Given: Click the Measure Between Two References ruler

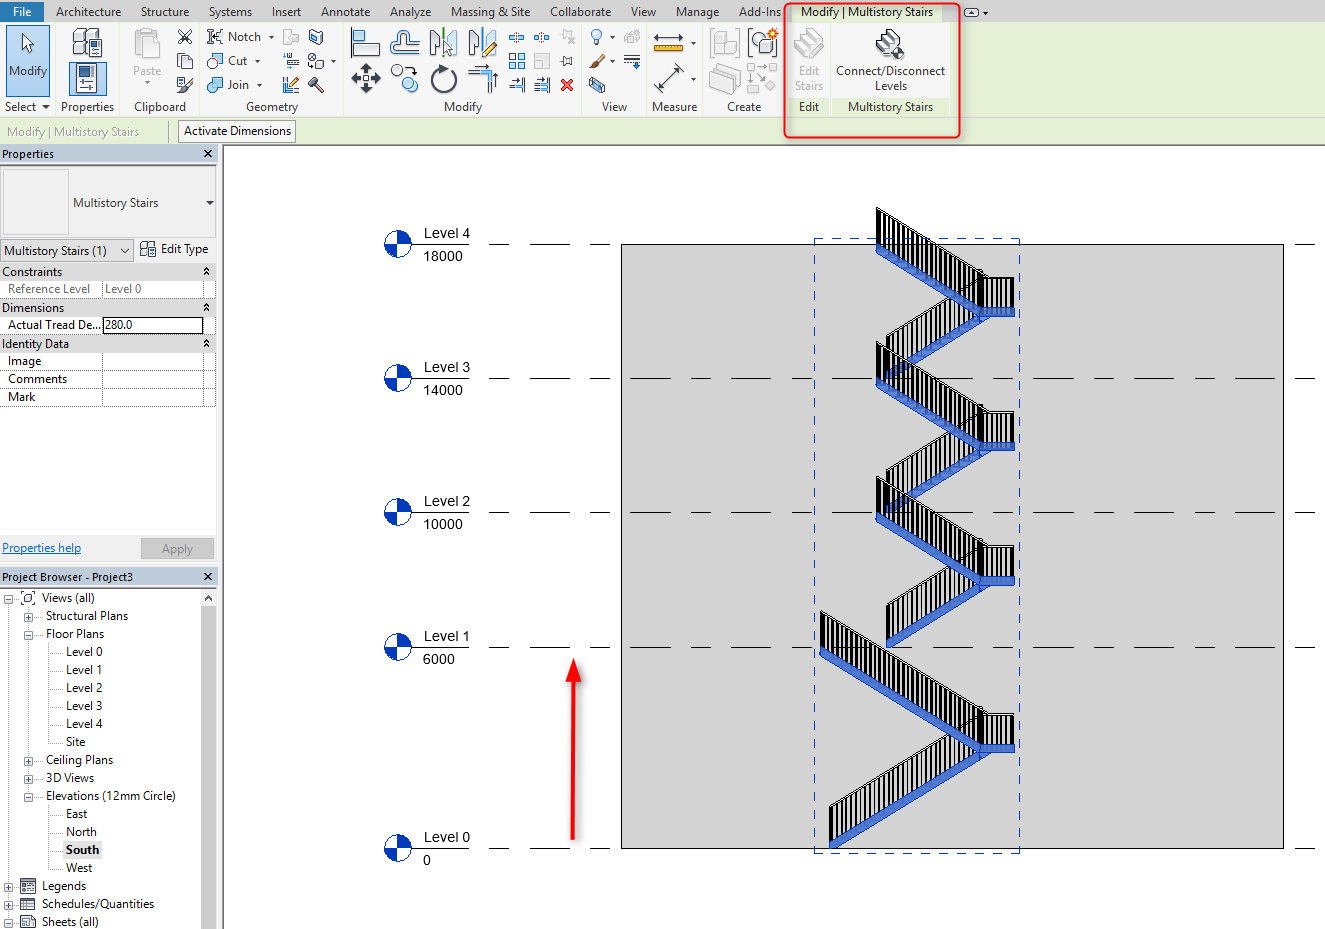Looking at the screenshot, I should tap(668, 42).
